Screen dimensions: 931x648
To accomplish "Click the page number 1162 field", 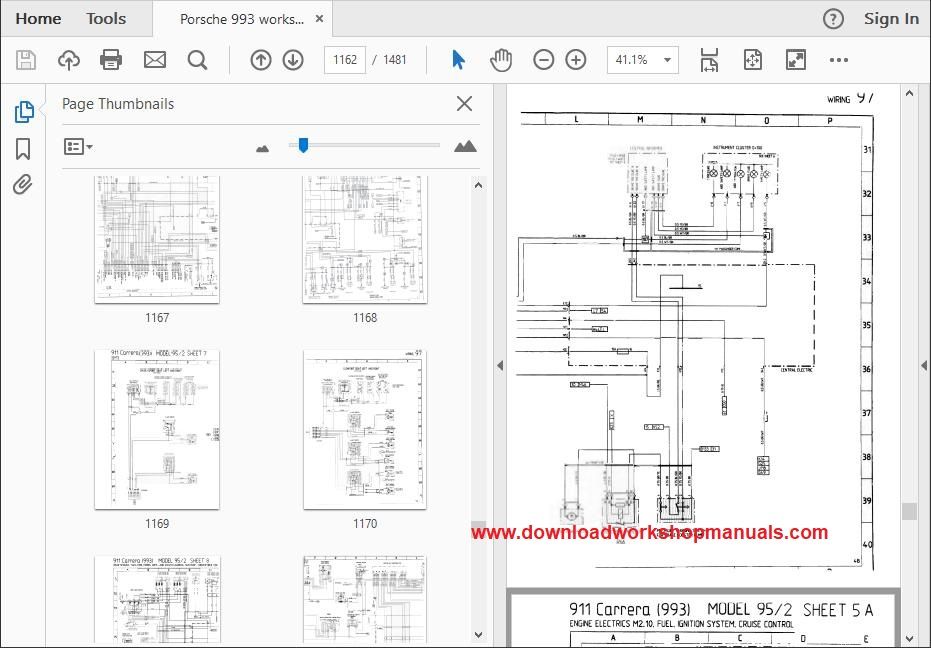I will 345,60.
